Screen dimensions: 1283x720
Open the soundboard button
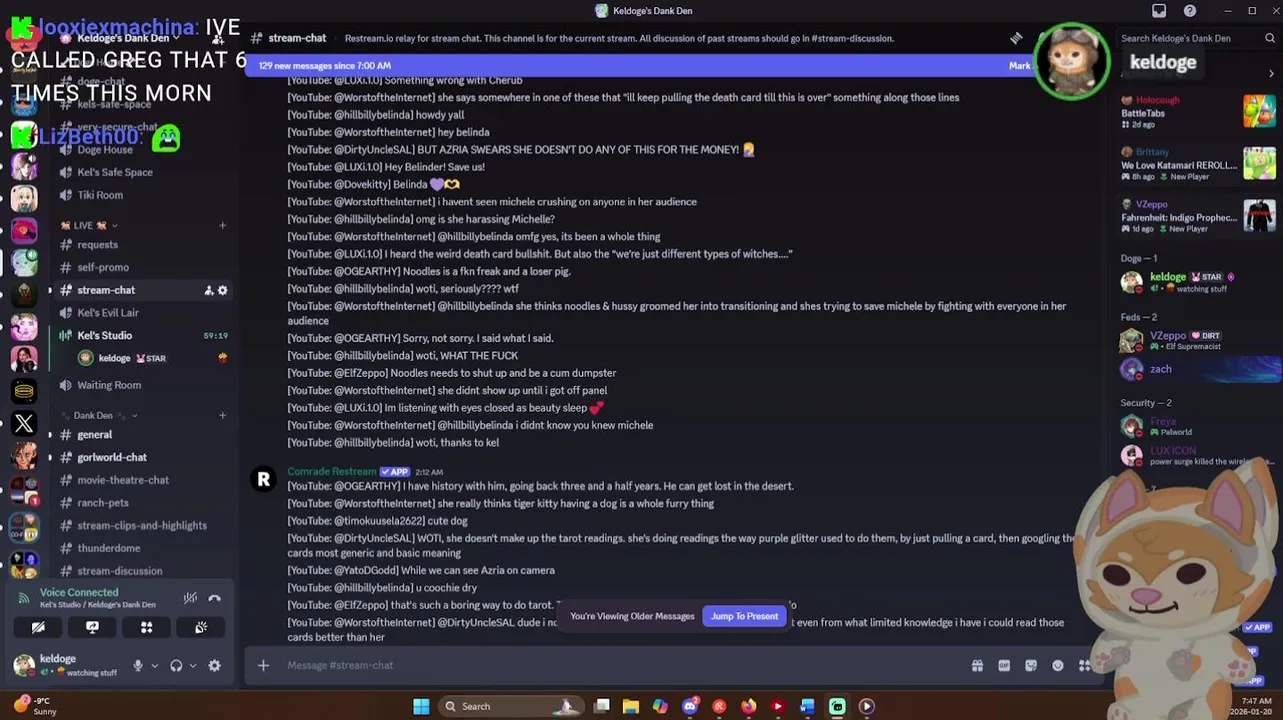tap(201, 627)
